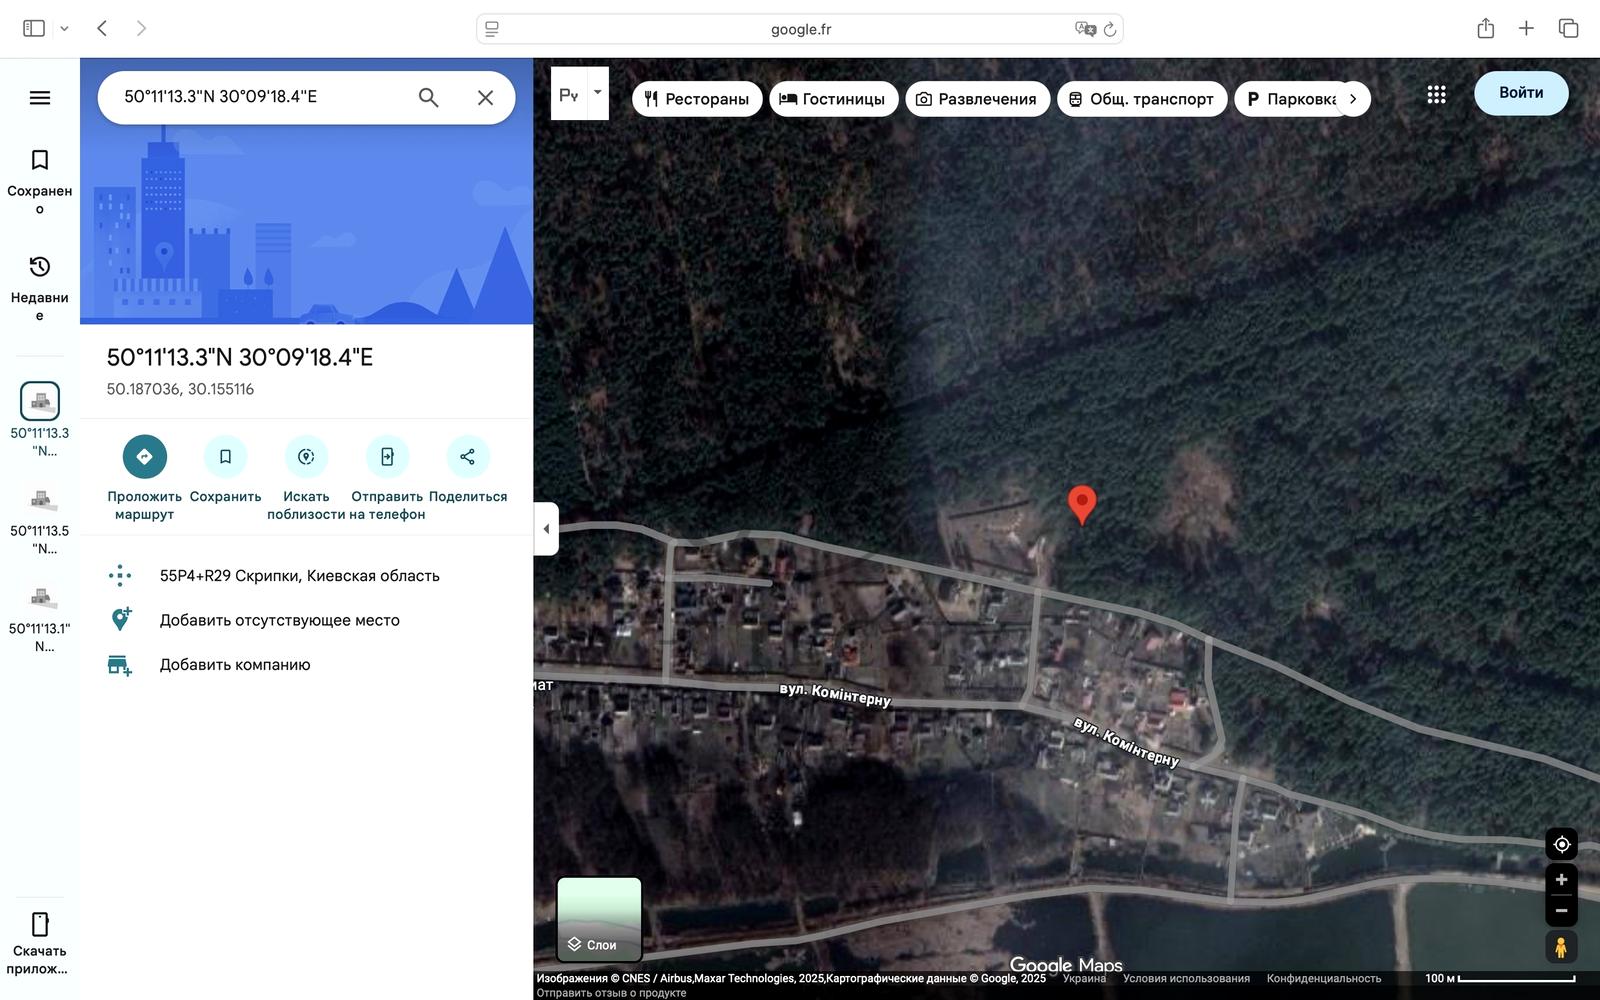Click the search nearby icon
The width and height of the screenshot is (1600, 1000).
tap(306, 457)
